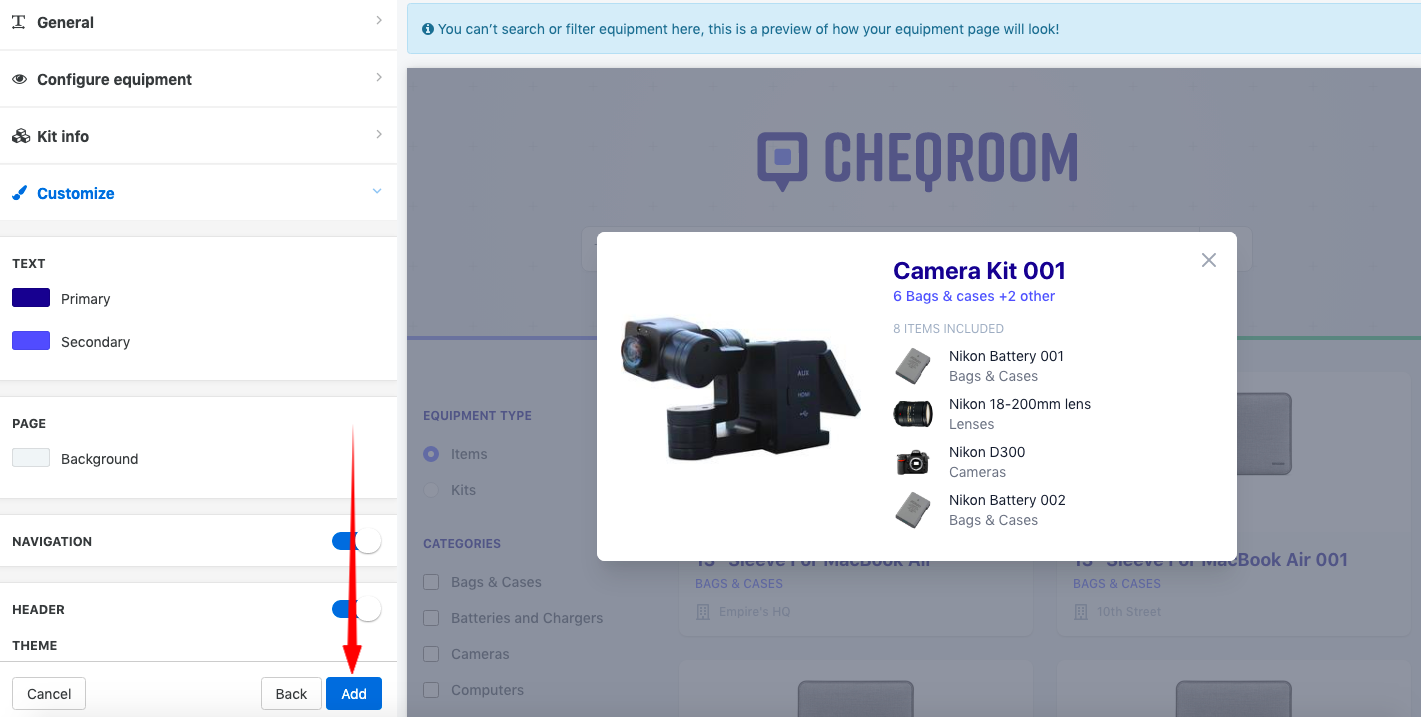Click the Nikon D300 camera thumbnail

point(913,462)
